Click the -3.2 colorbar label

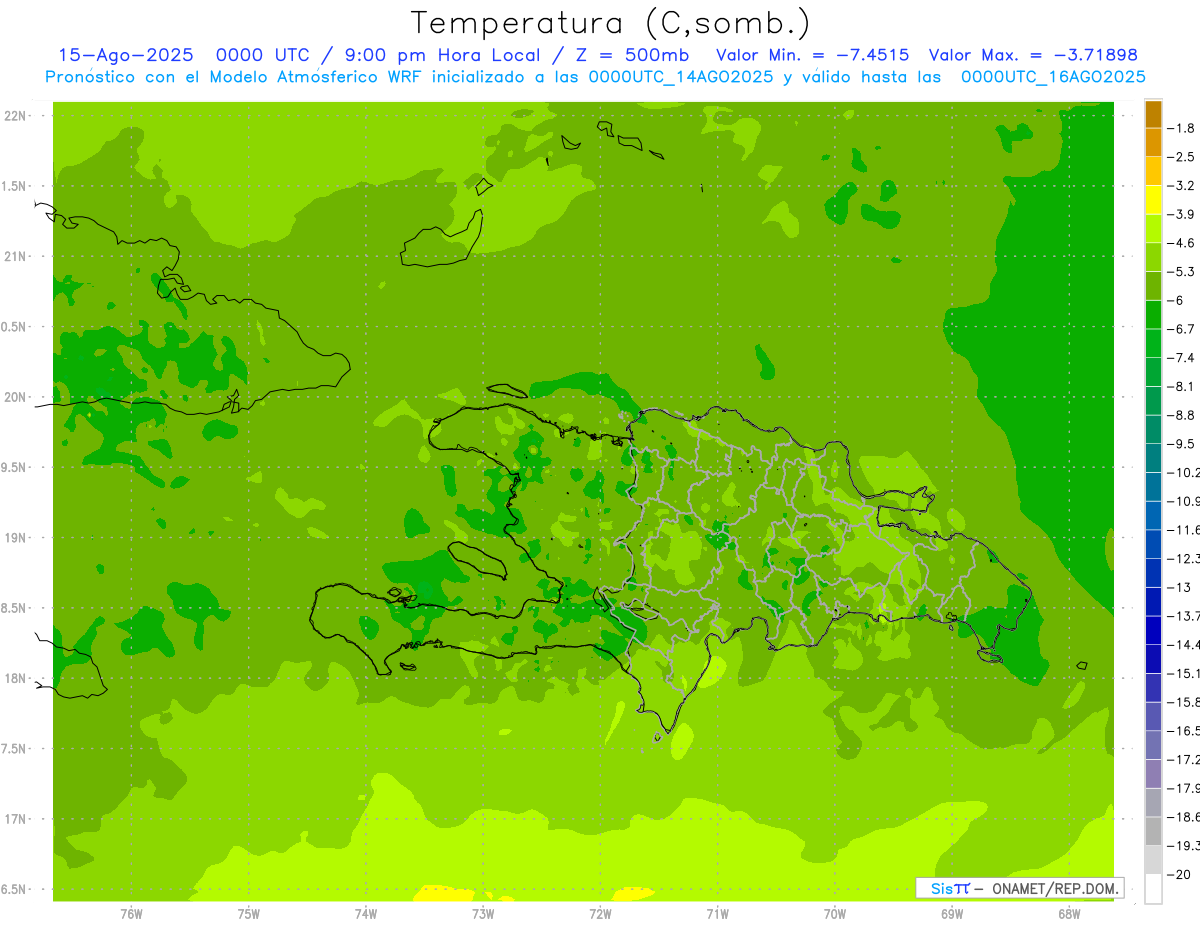pos(1180,186)
